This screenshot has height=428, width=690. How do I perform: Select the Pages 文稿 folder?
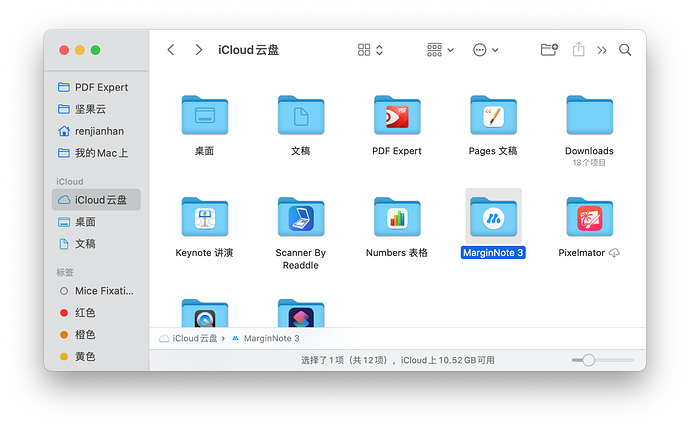tap(493, 115)
